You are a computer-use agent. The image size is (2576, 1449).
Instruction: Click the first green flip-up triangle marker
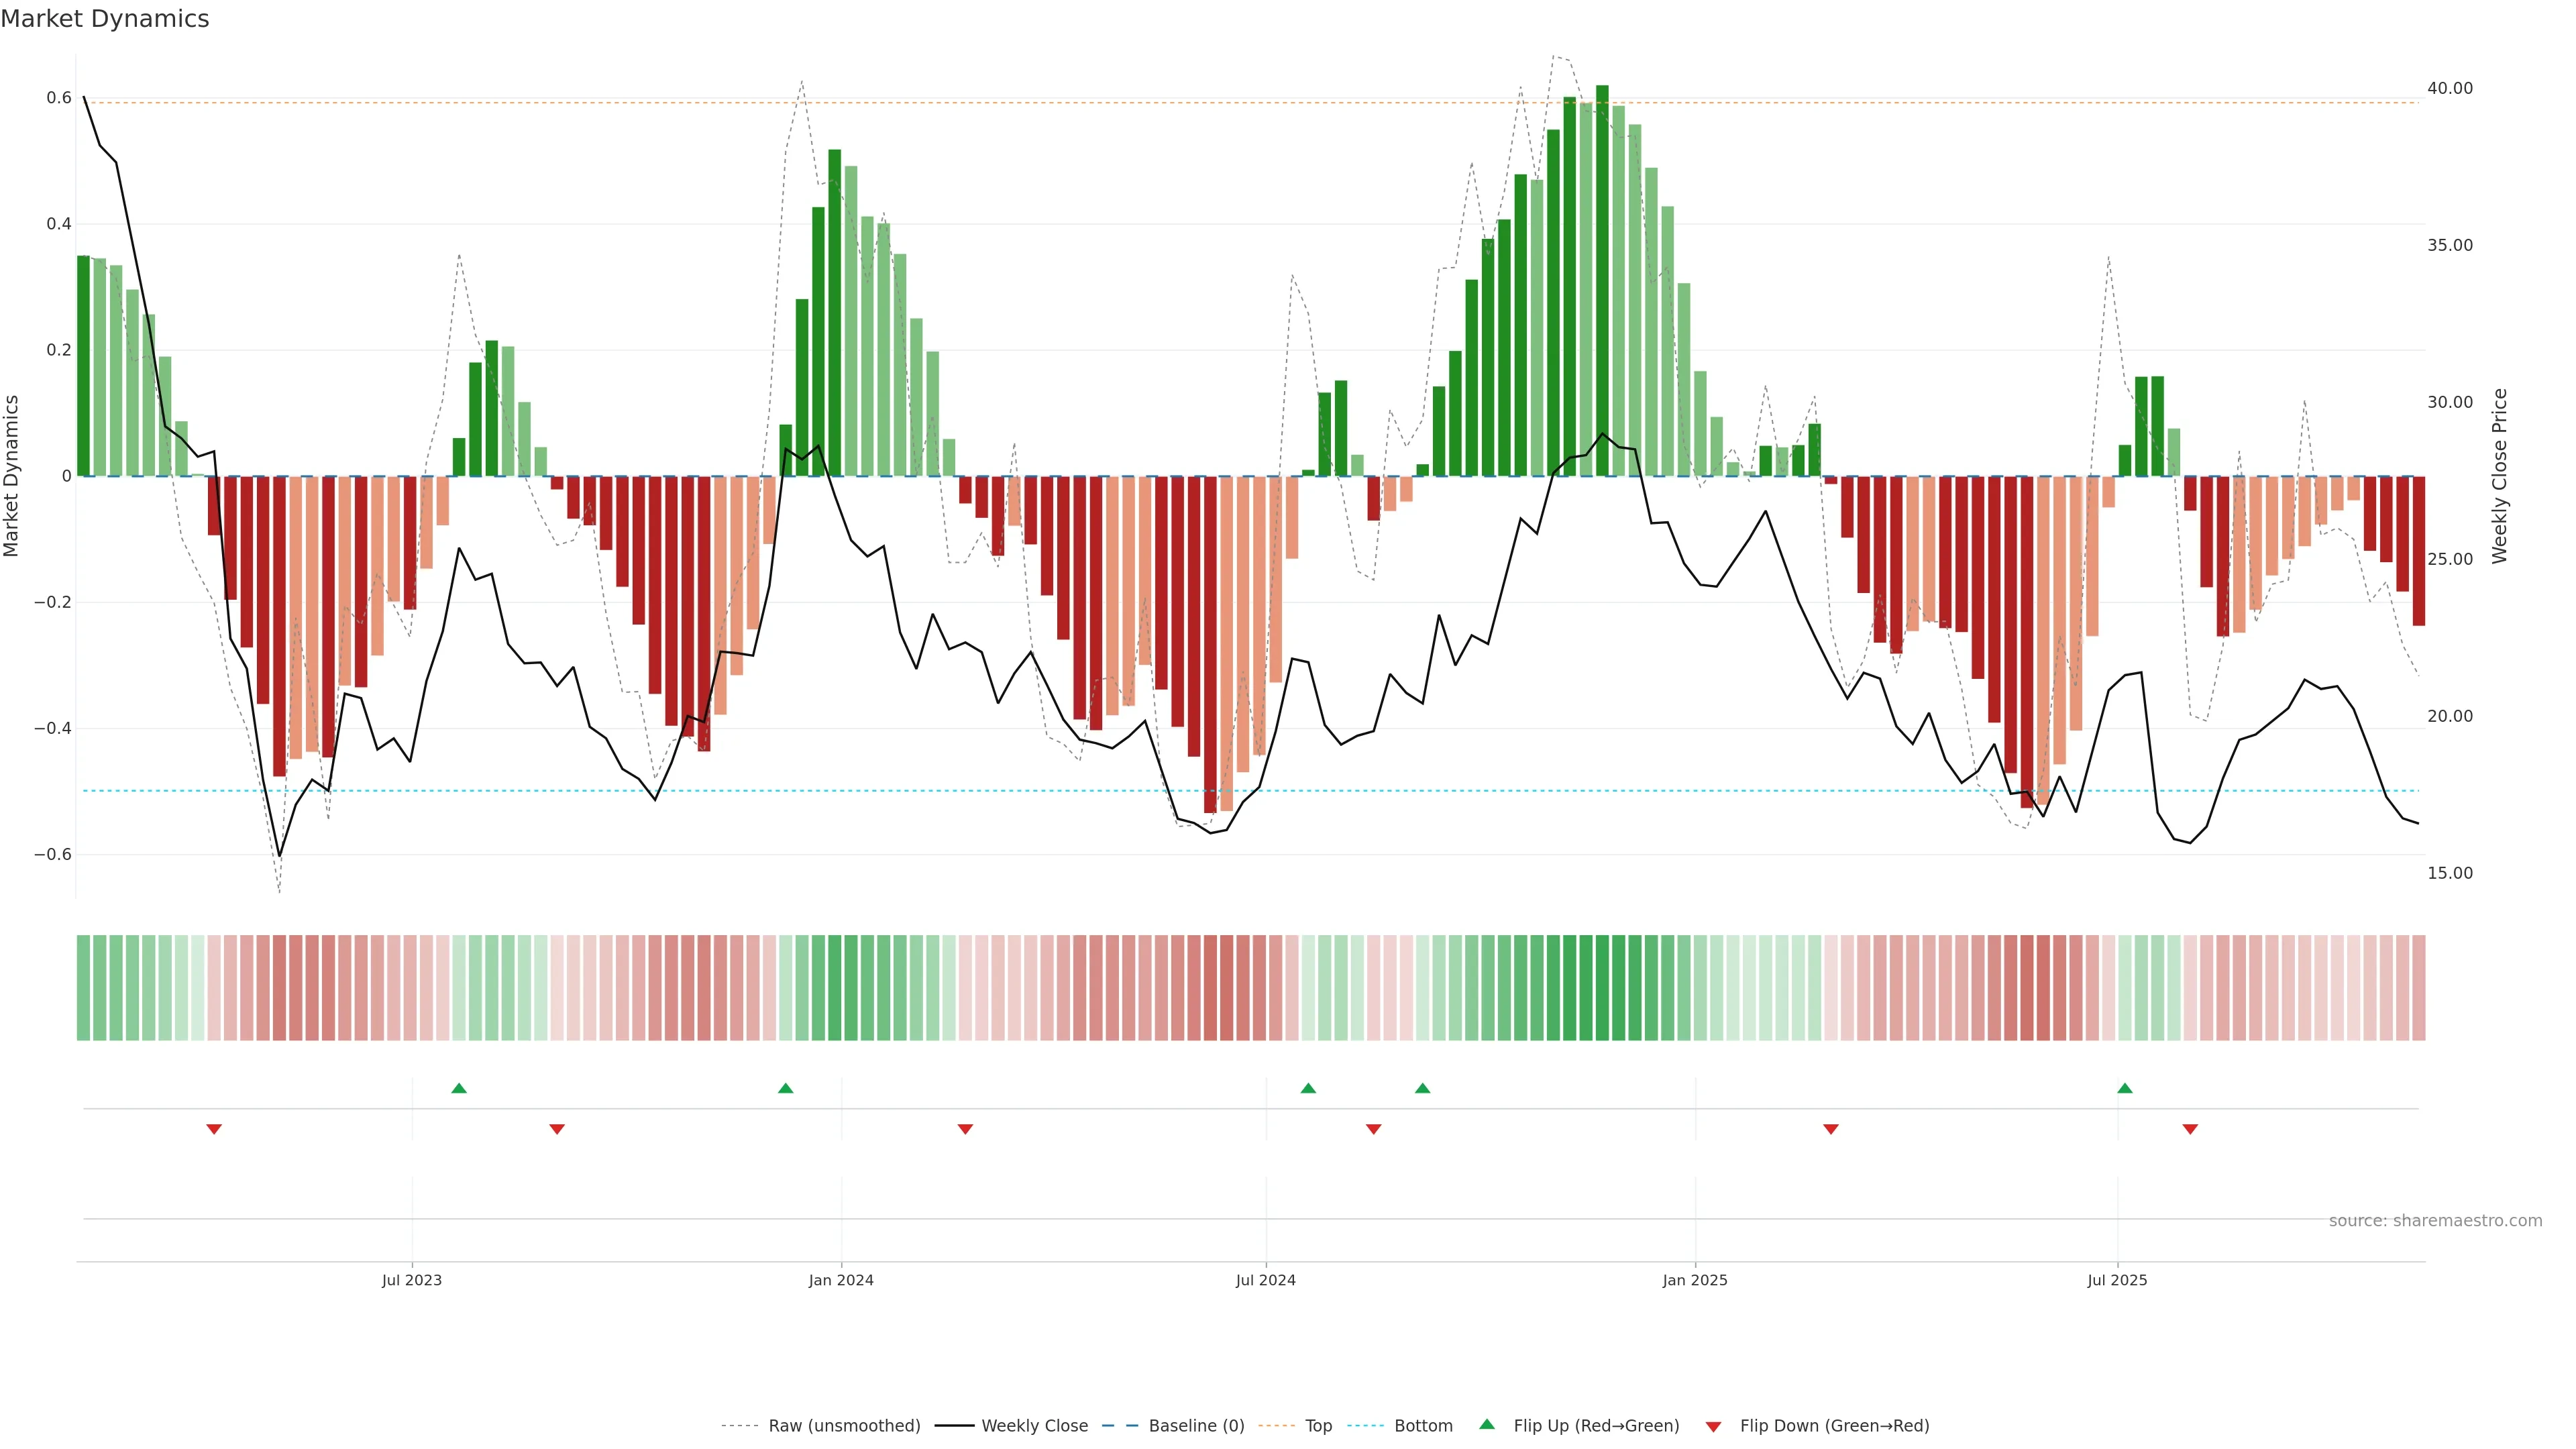[459, 1088]
